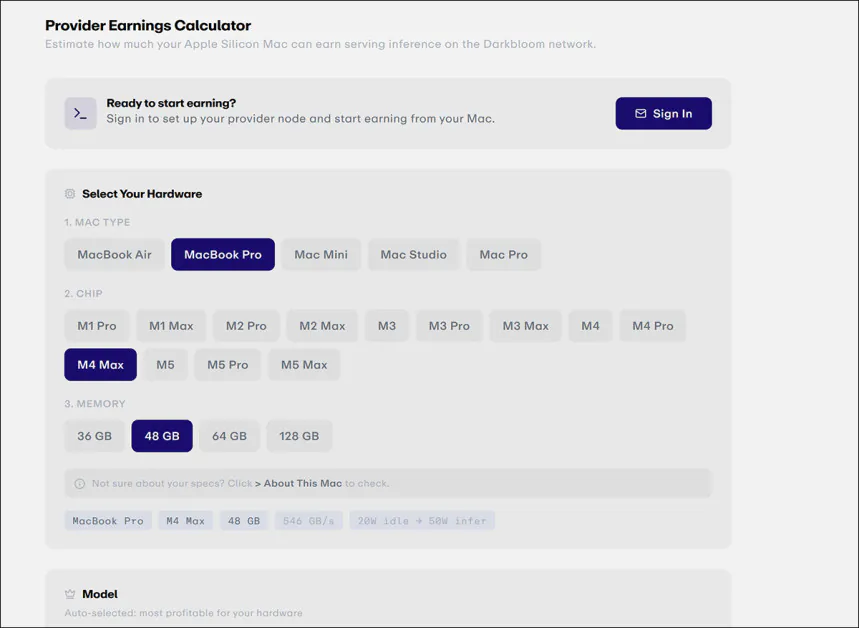Choose Mac Mini hardware
Image resolution: width=859 pixels, height=628 pixels.
321,254
